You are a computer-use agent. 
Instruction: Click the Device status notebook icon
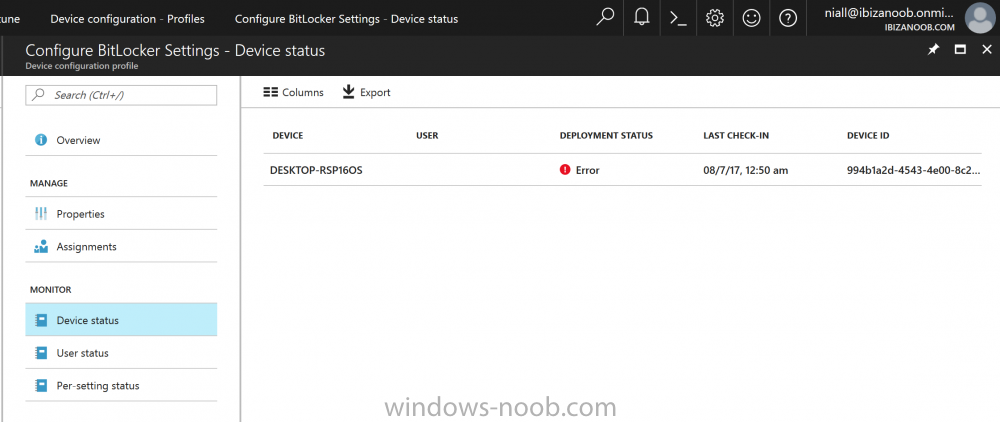point(41,320)
